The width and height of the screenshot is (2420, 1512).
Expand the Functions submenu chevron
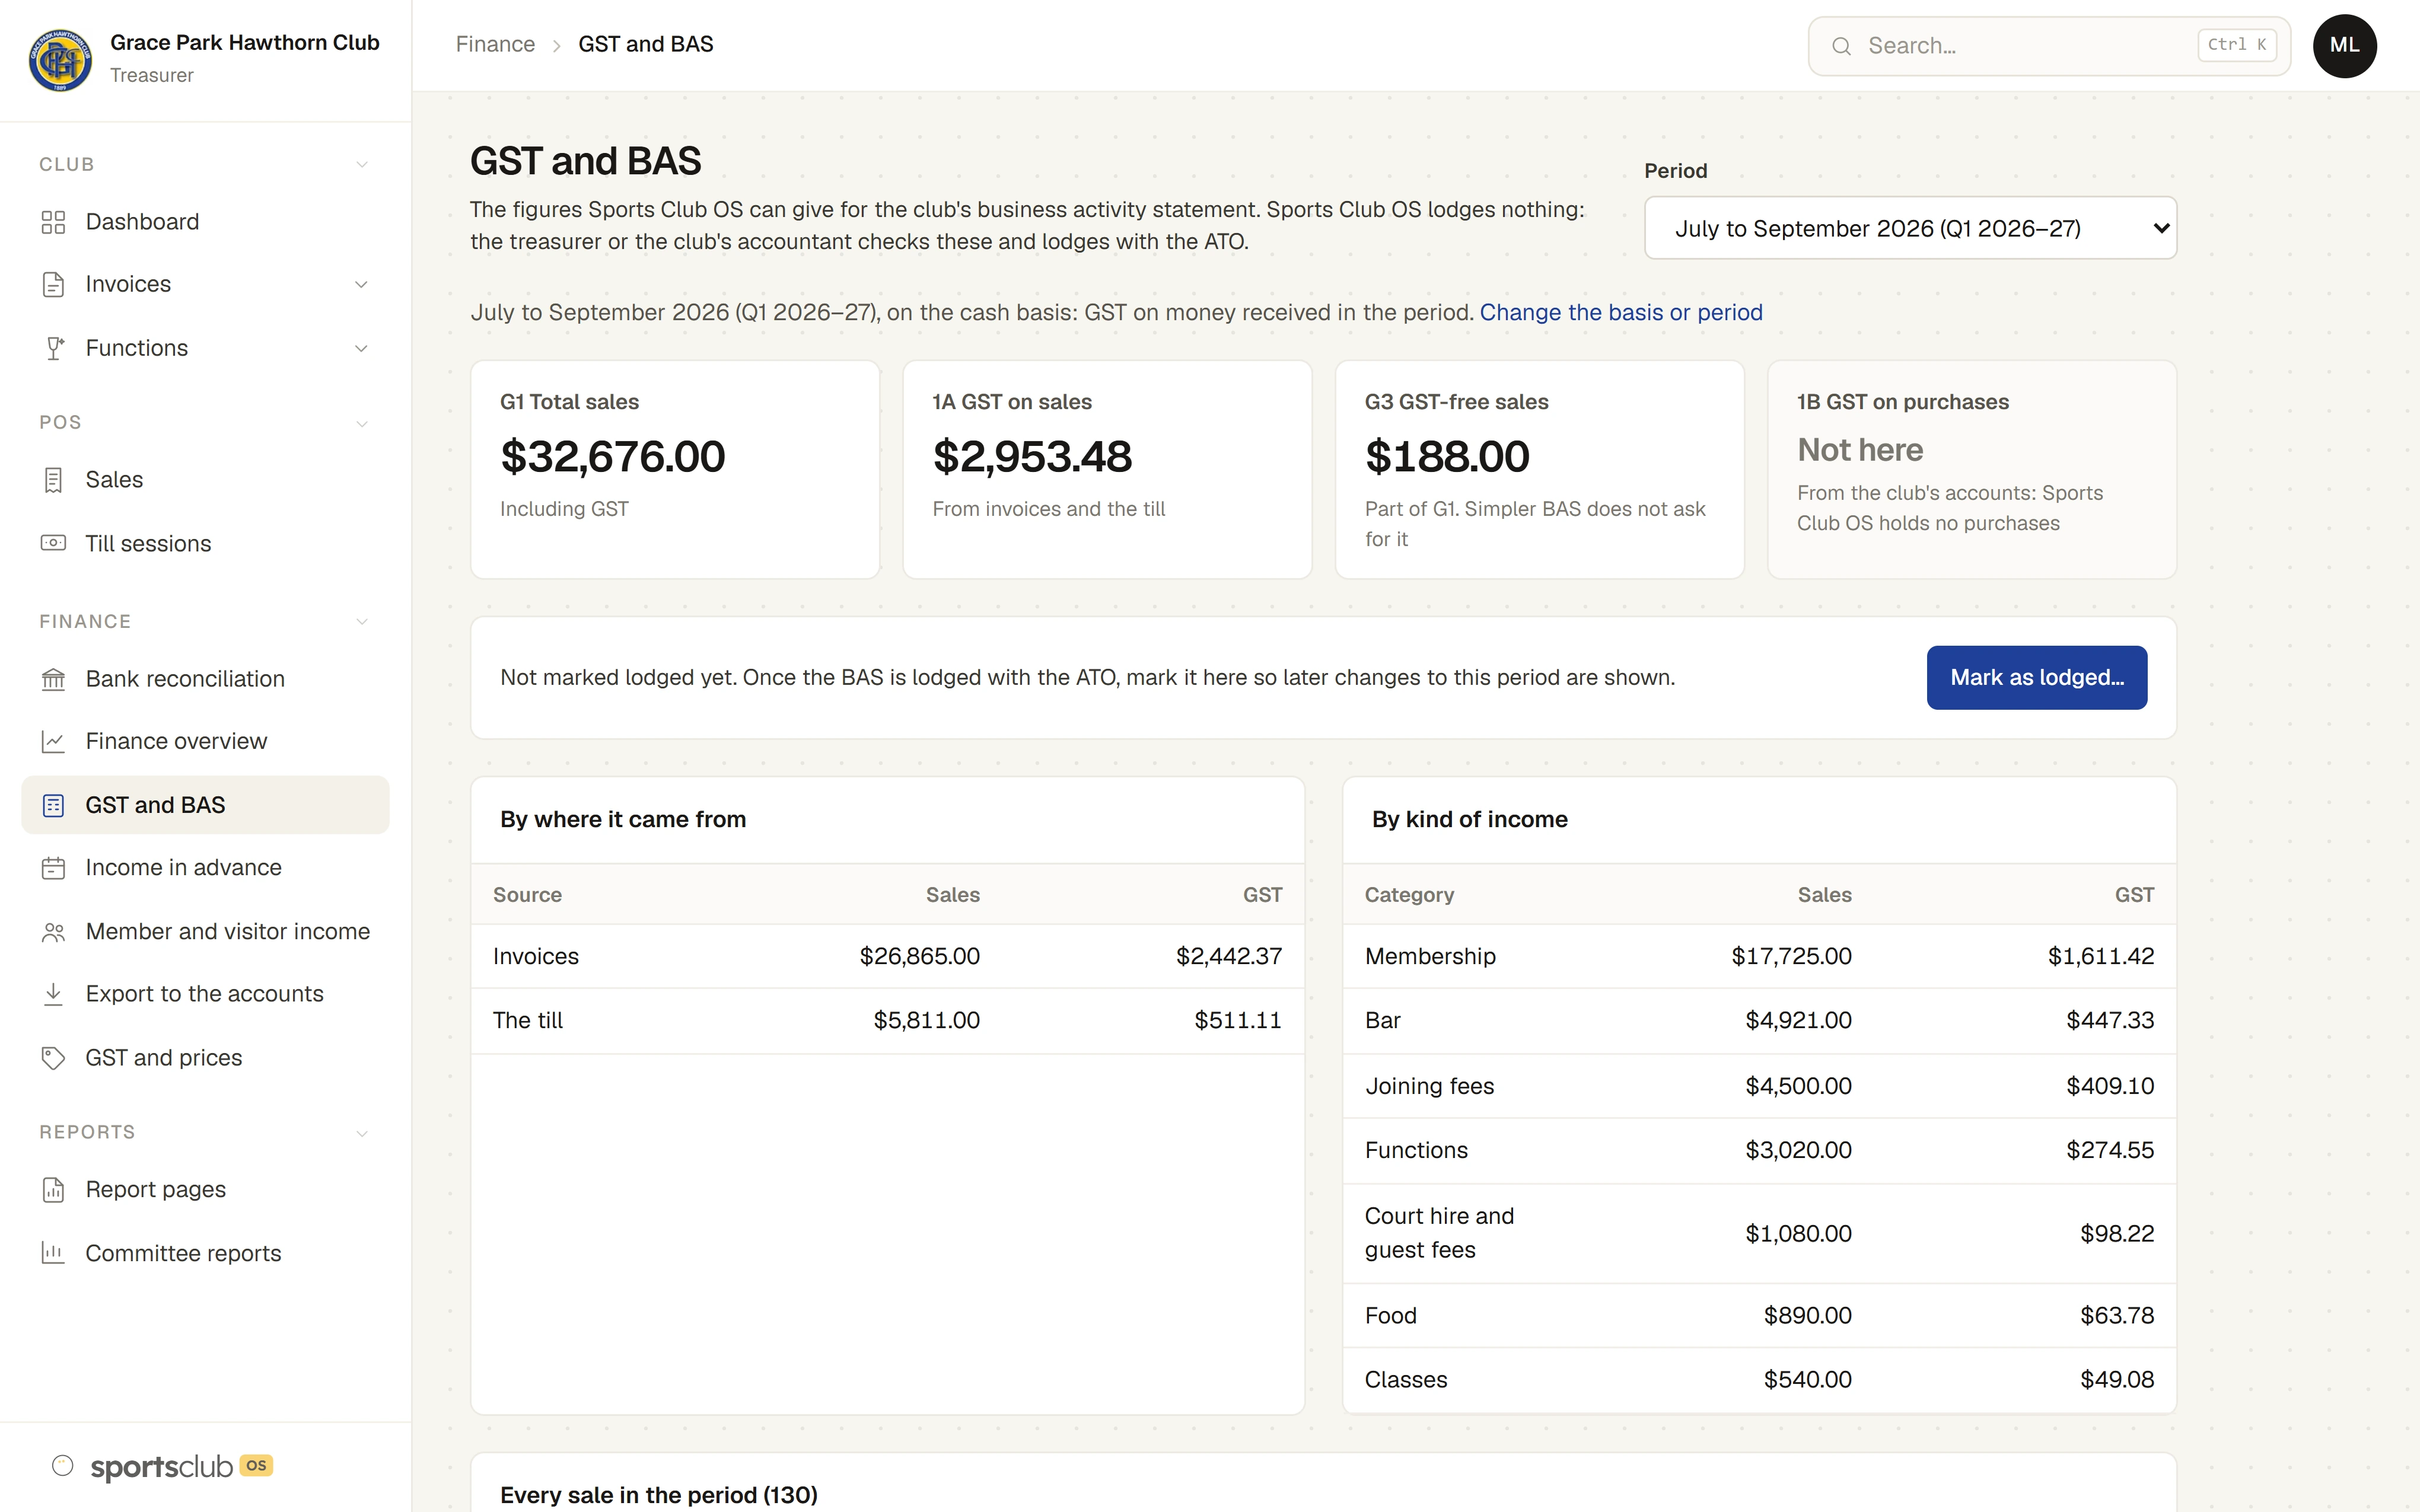pyautogui.click(x=361, y=348)
